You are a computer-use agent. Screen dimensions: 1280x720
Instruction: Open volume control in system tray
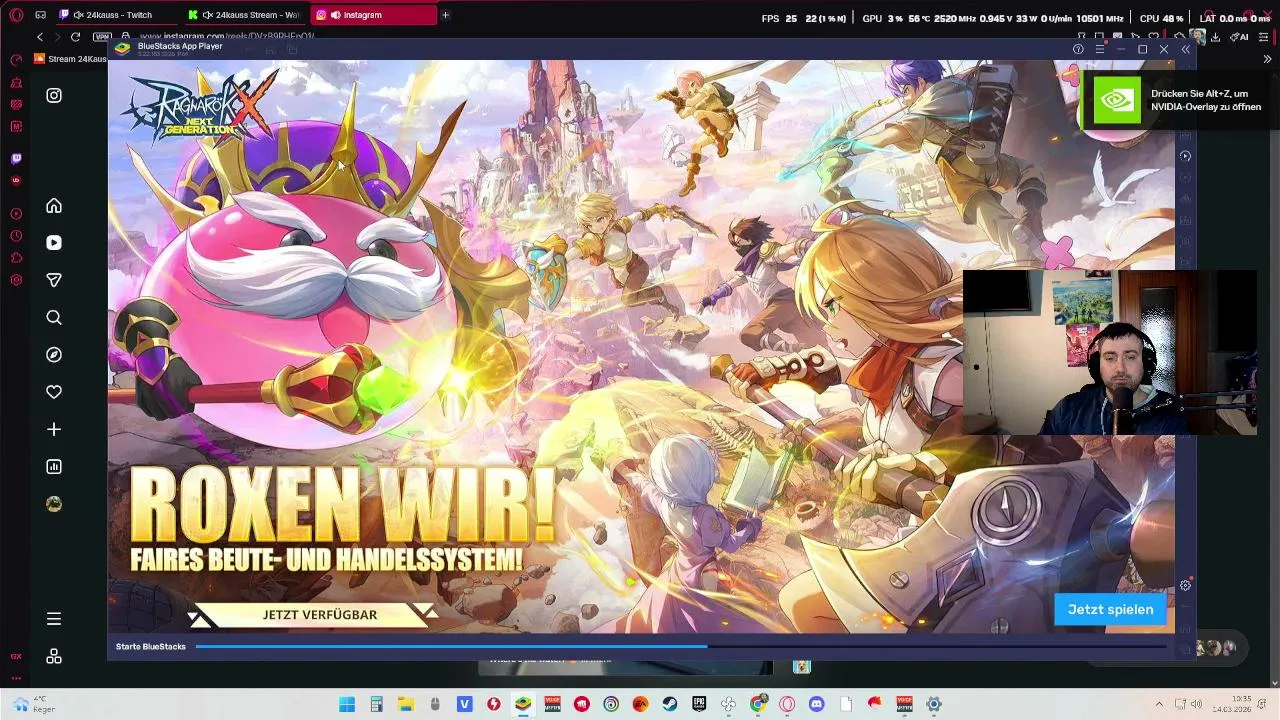click(1197, 704)
